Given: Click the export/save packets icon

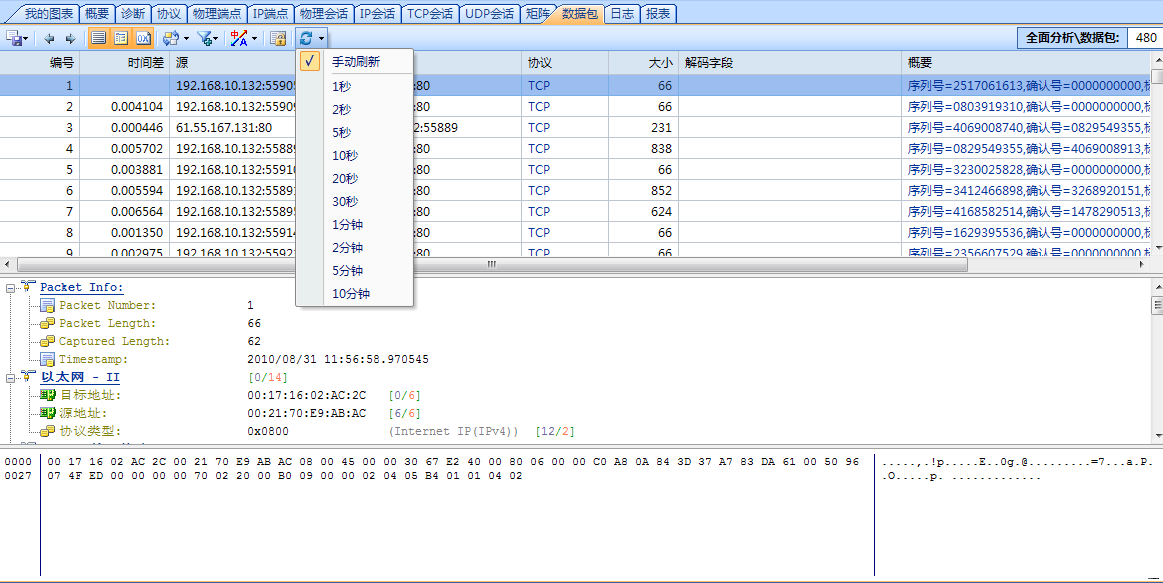Looking at the screenshot, I should point(12,36).
